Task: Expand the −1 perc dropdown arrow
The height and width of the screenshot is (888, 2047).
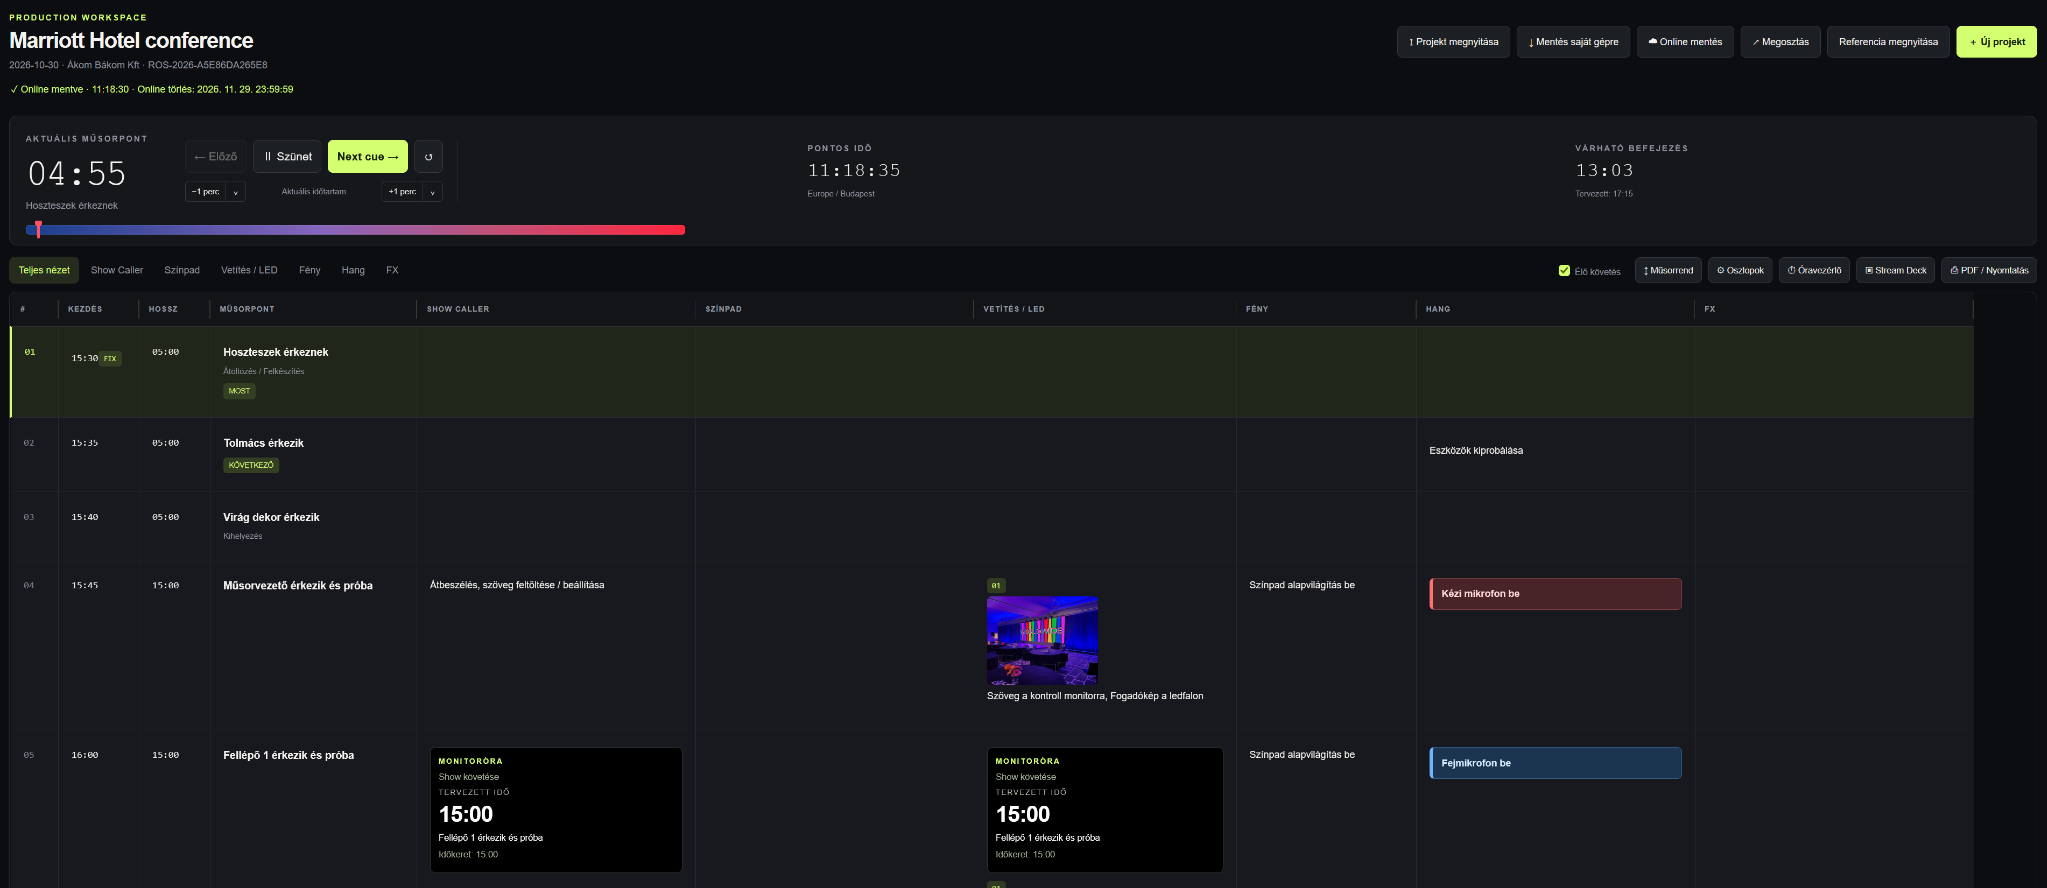Action: tap(236, 192)
